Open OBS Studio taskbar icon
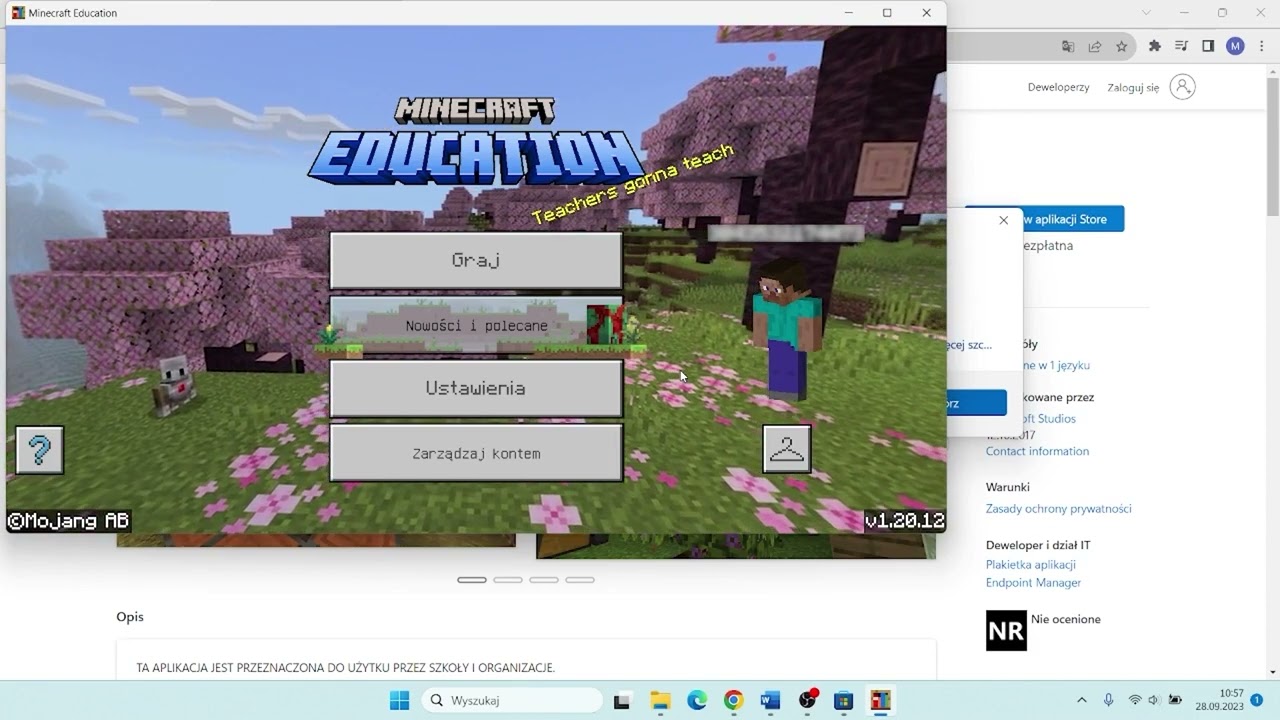The height and width of the screenshot is (720, 1280). click(x=808, y=700)
